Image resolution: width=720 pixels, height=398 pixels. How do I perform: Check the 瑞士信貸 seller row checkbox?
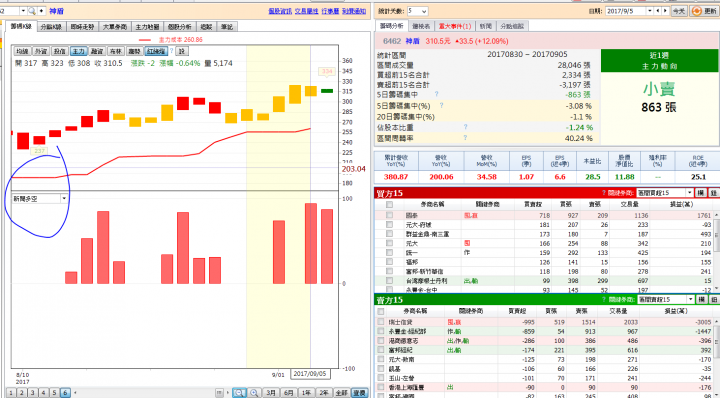[381, 322]
